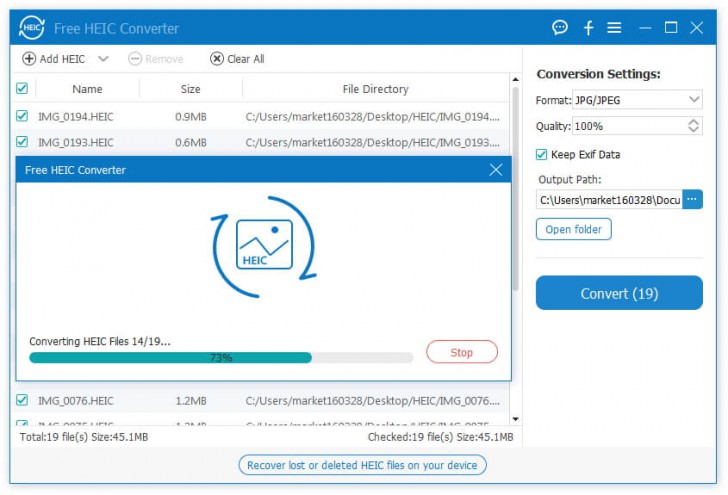This screenshot has width=728, height=495.
Task: Click the Remove button
Action: (x=156, y=59)
